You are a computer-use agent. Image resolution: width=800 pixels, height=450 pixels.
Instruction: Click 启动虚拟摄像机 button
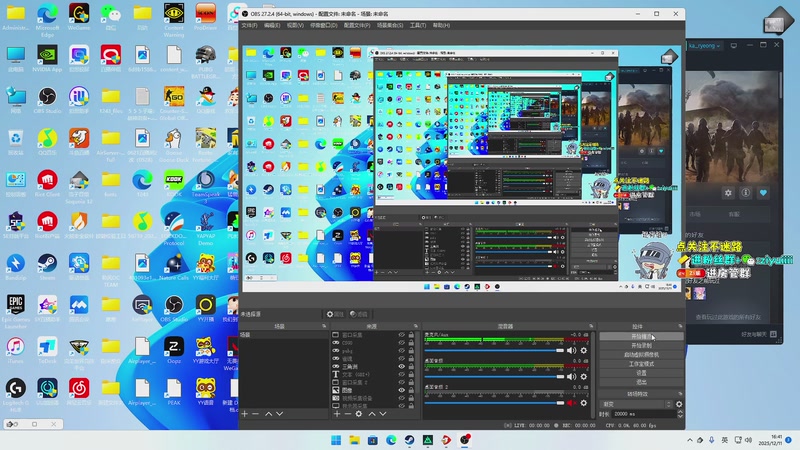(x=641, y=355)
